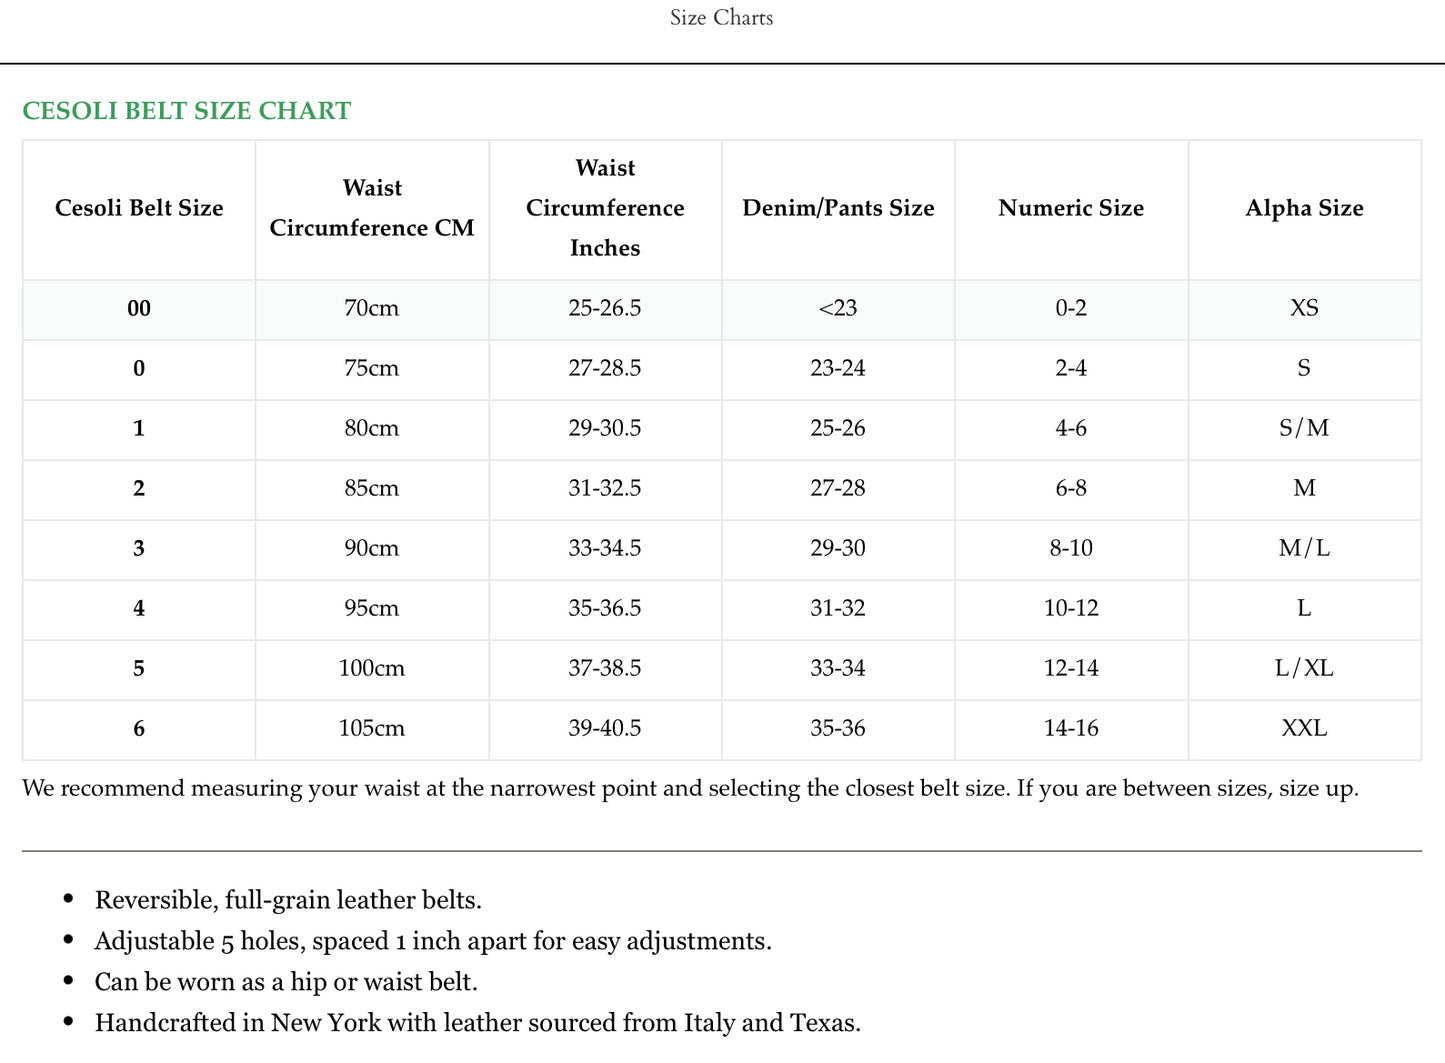Viewport: 1445px width, 1063px height.
Task: Click the Cesoli Belt Size Chart heading
Action: (187, 111)
